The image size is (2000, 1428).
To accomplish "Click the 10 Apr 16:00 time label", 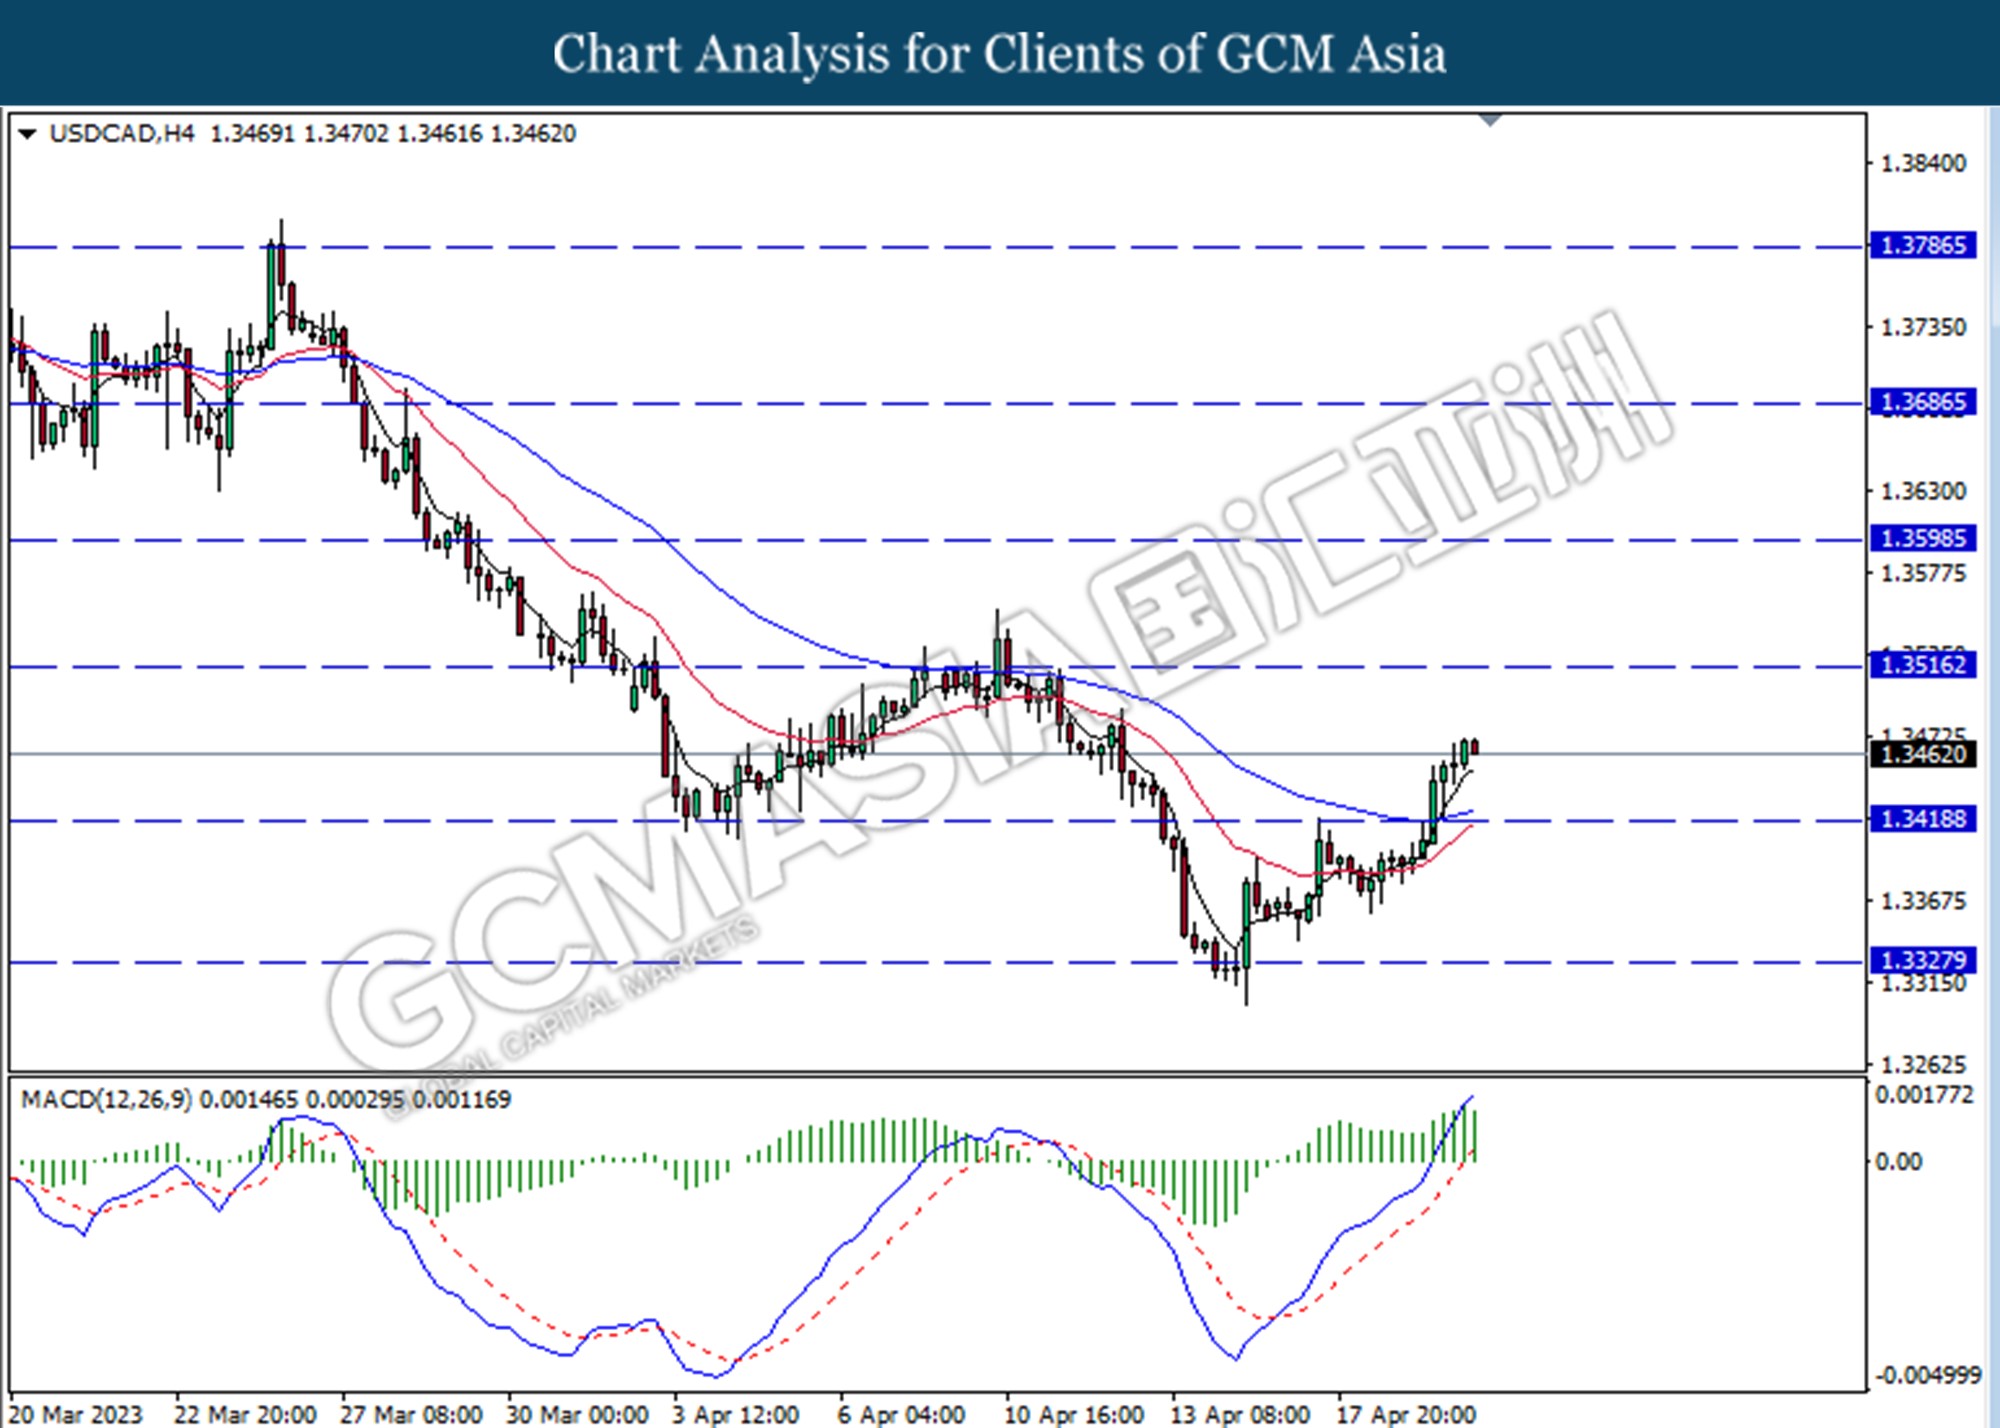I will coord(1074,1415).
